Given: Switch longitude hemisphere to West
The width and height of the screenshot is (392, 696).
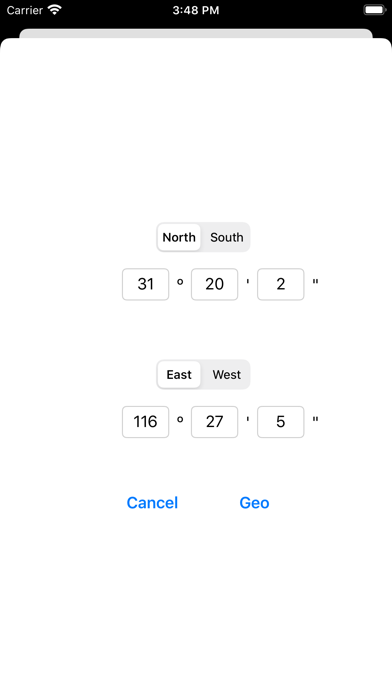Looking at the screenshot, I should click(x=226, y=375).
